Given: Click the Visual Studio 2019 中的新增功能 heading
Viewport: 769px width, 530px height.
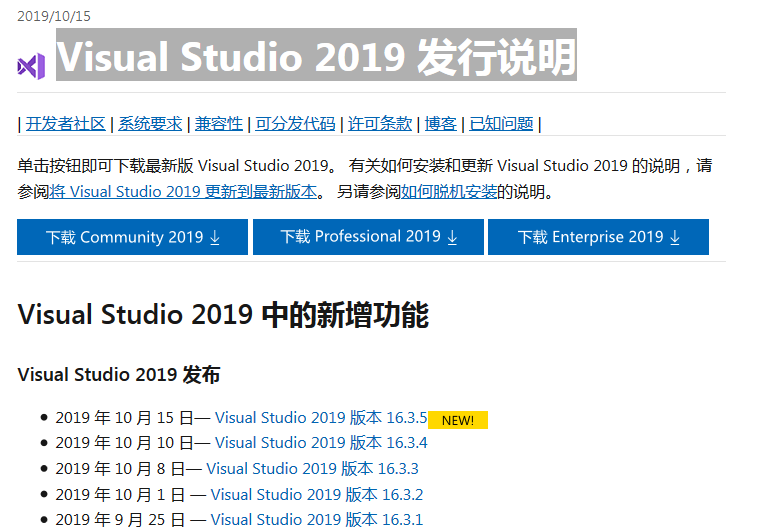Looking at the screenshot, I should pyautogui.click(x=223, y=315).
